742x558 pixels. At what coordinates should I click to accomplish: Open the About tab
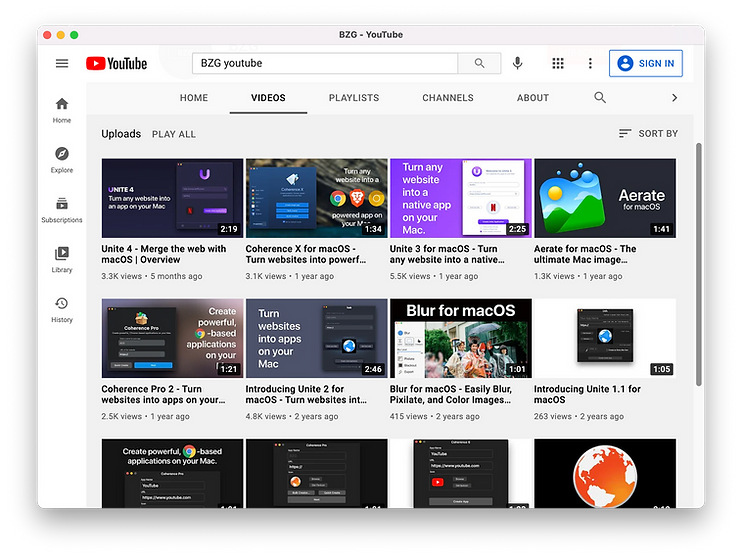point(533,97)
